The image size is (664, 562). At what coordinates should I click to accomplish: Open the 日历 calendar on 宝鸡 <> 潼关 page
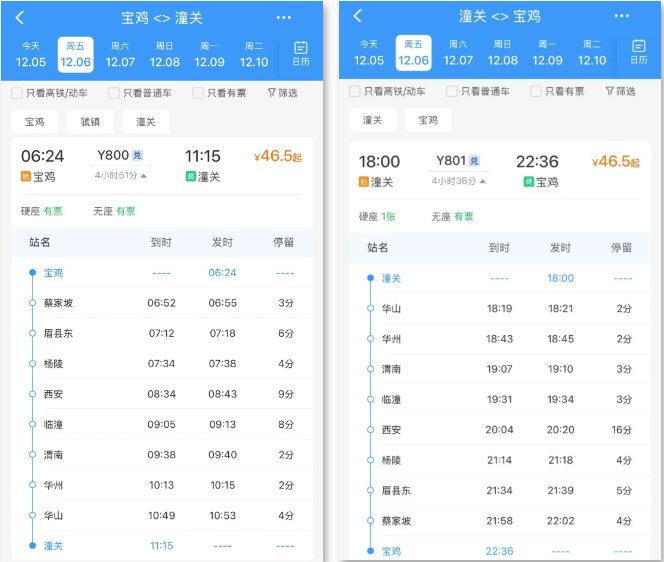(x=301, y=53)
